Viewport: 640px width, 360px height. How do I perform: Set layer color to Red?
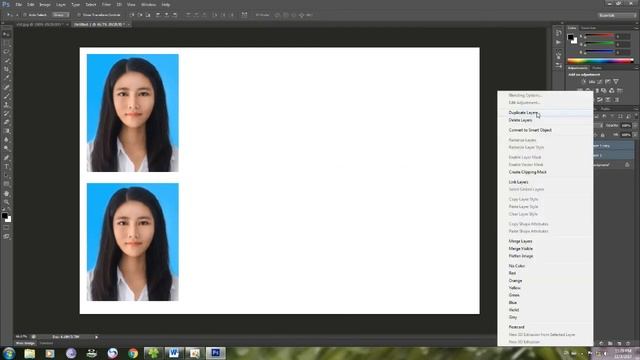click(545, 273)
